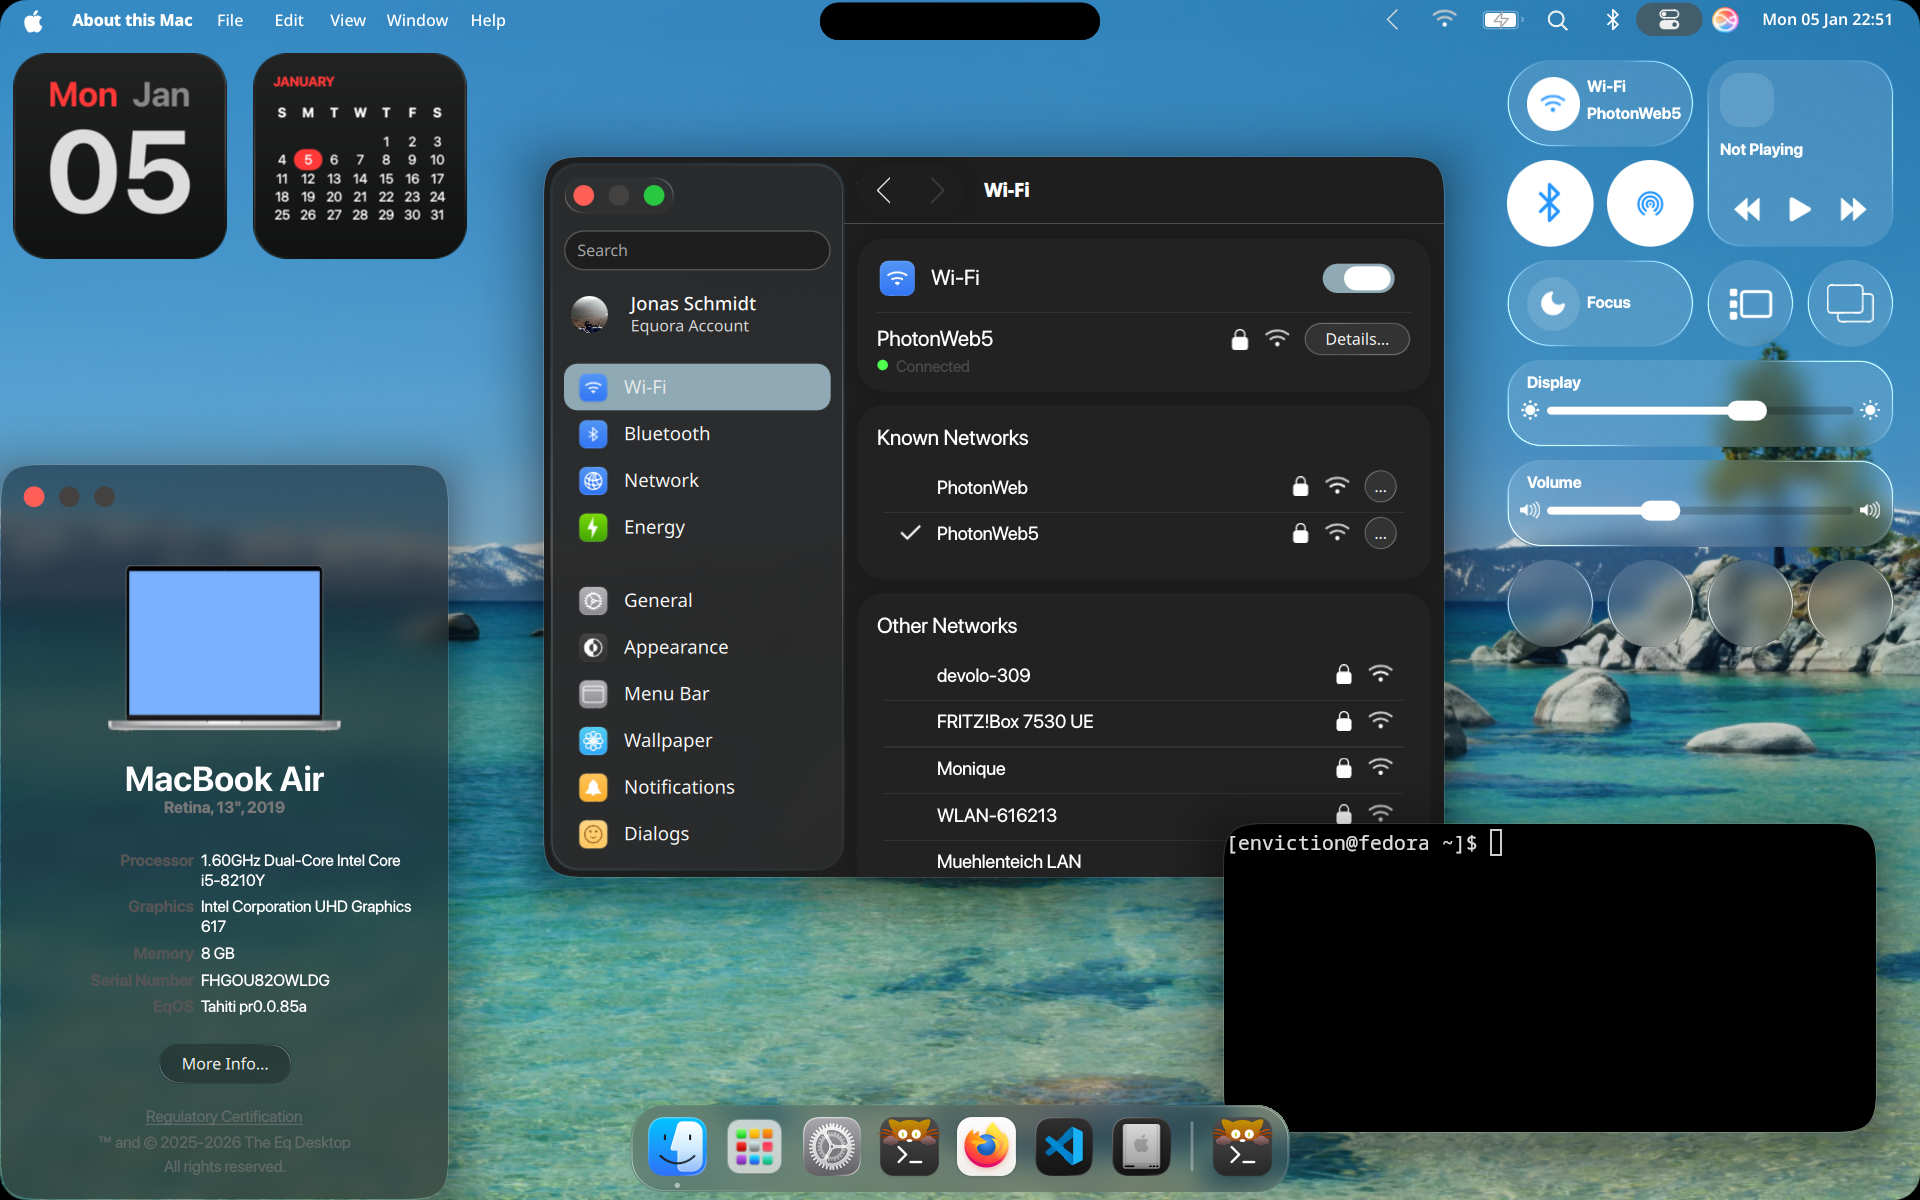Viewport: 1920px width, 1200px height.
Task: Open options menu for PhotonWeb5 known network
Action: tap(1380, 534)
